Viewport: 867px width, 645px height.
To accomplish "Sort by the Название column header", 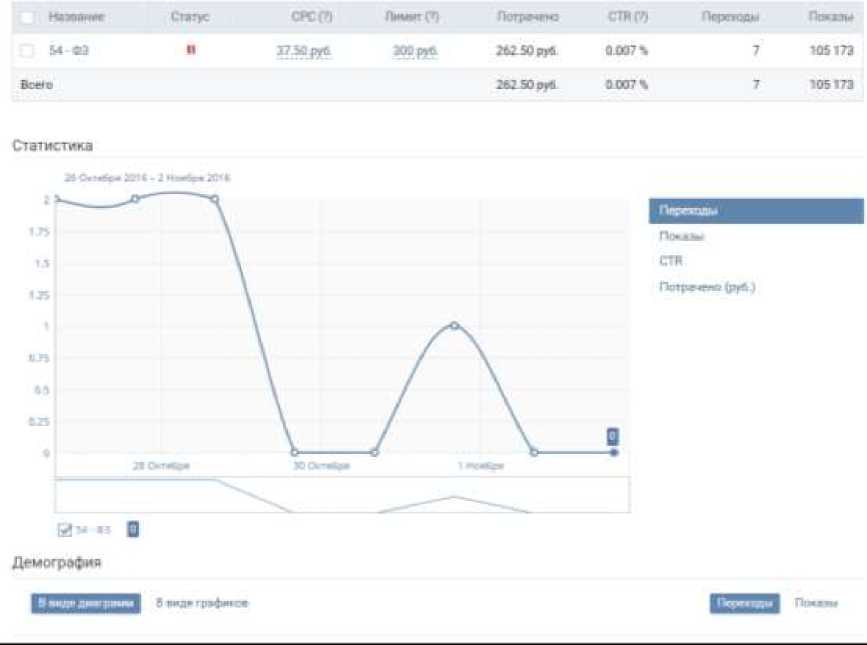I will 76,17.
